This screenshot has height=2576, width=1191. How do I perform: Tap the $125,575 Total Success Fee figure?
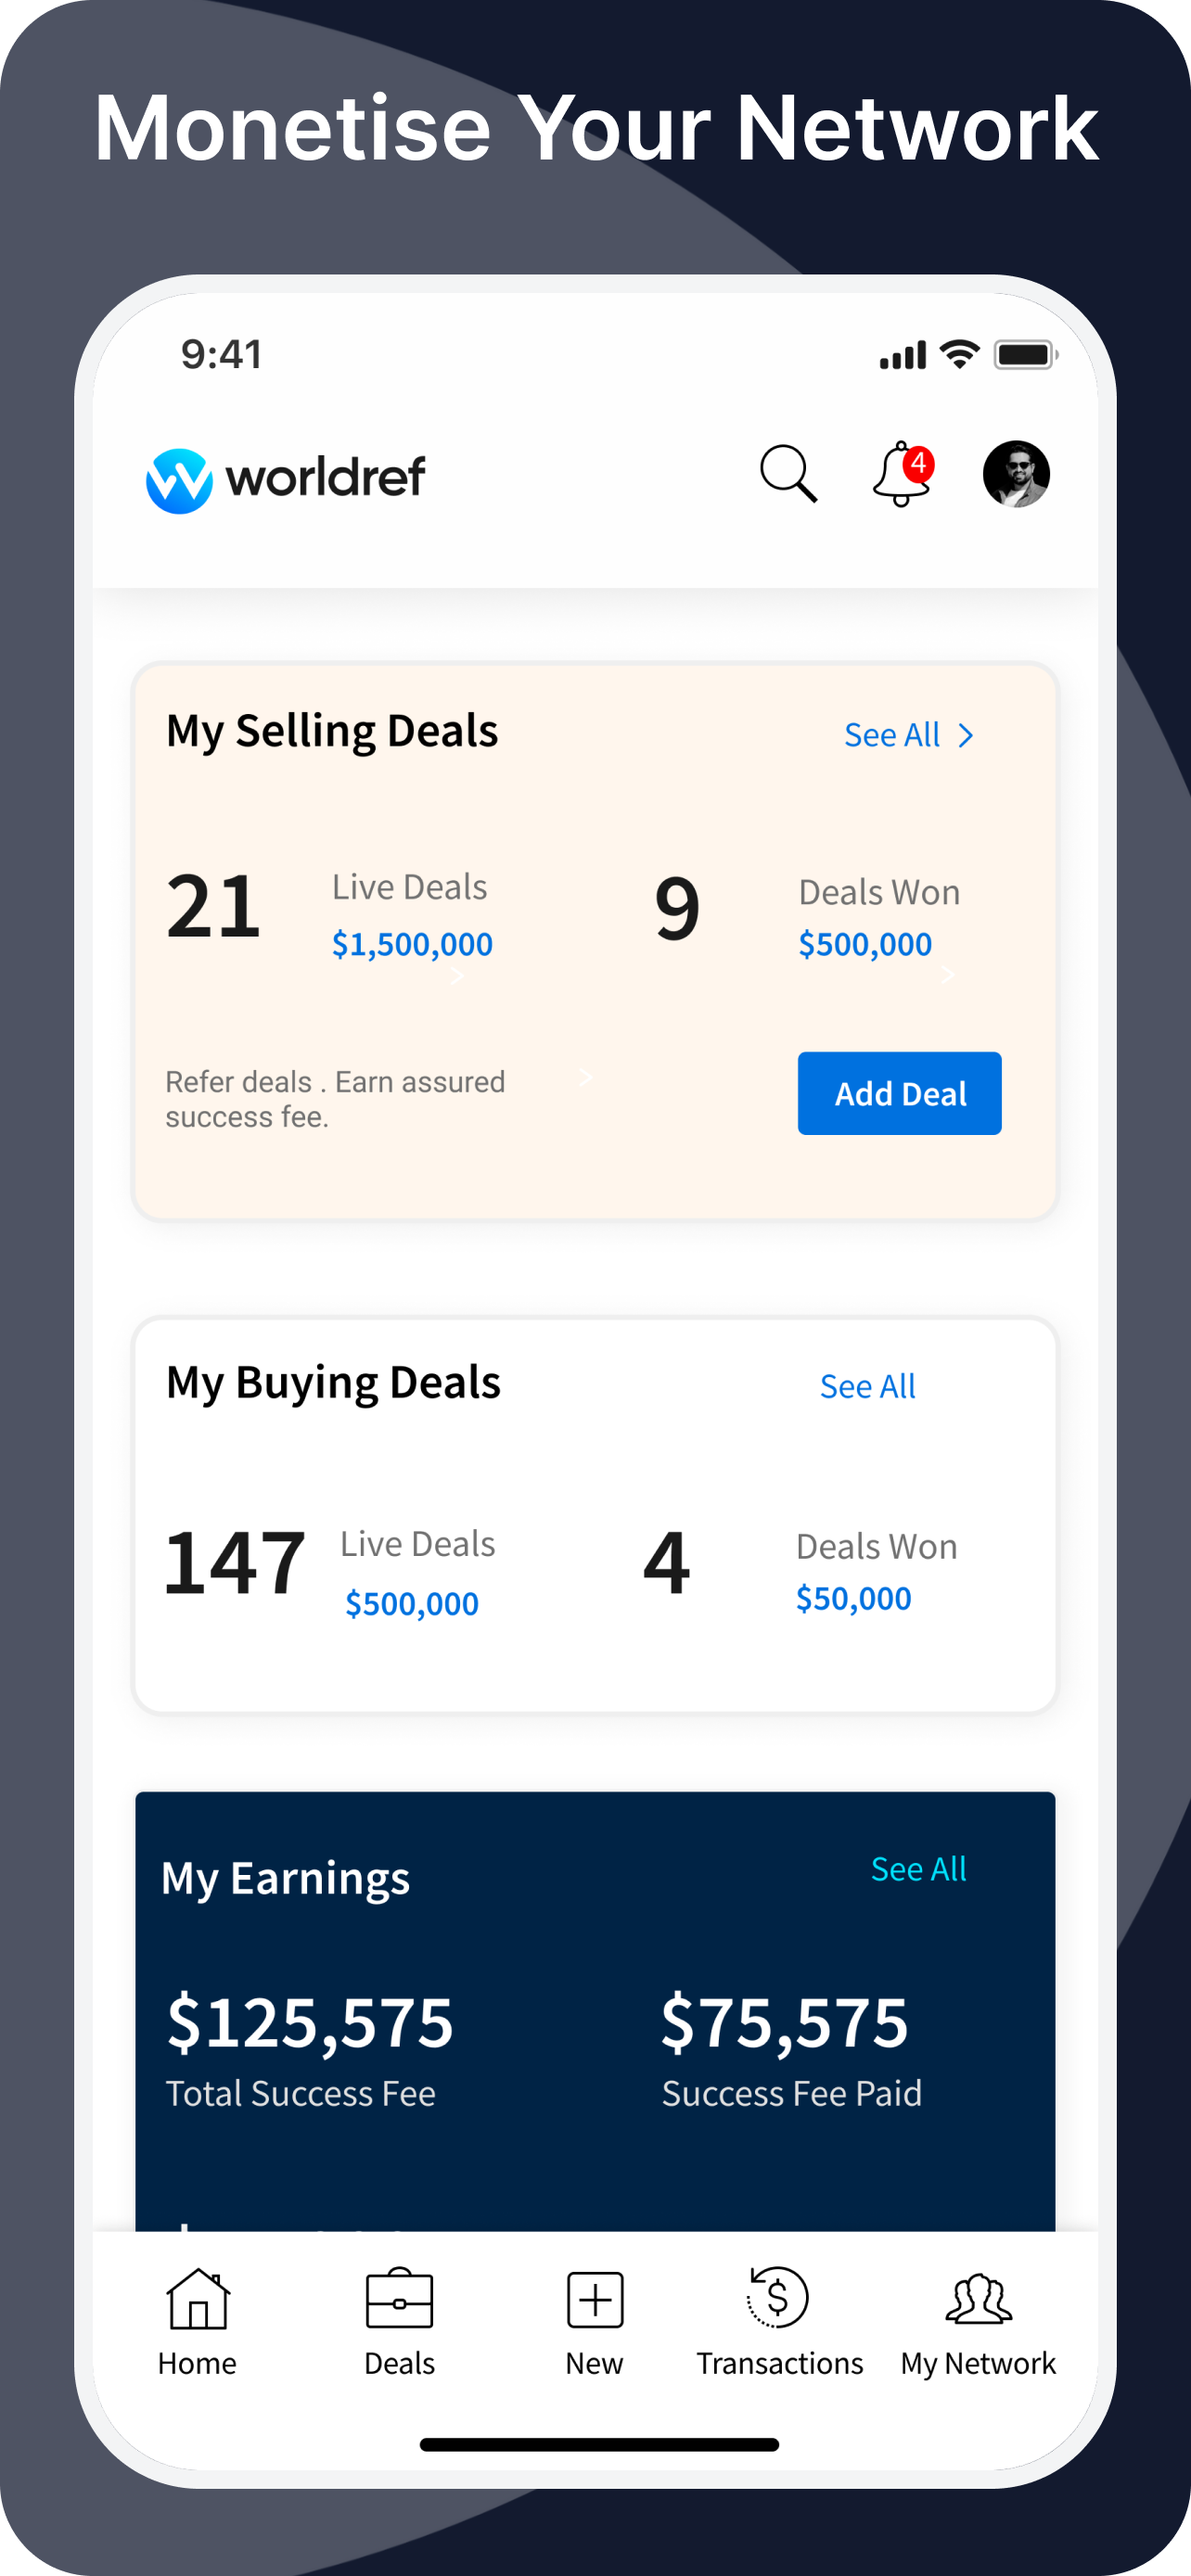pyautogui.click(x=310, y=2022)
